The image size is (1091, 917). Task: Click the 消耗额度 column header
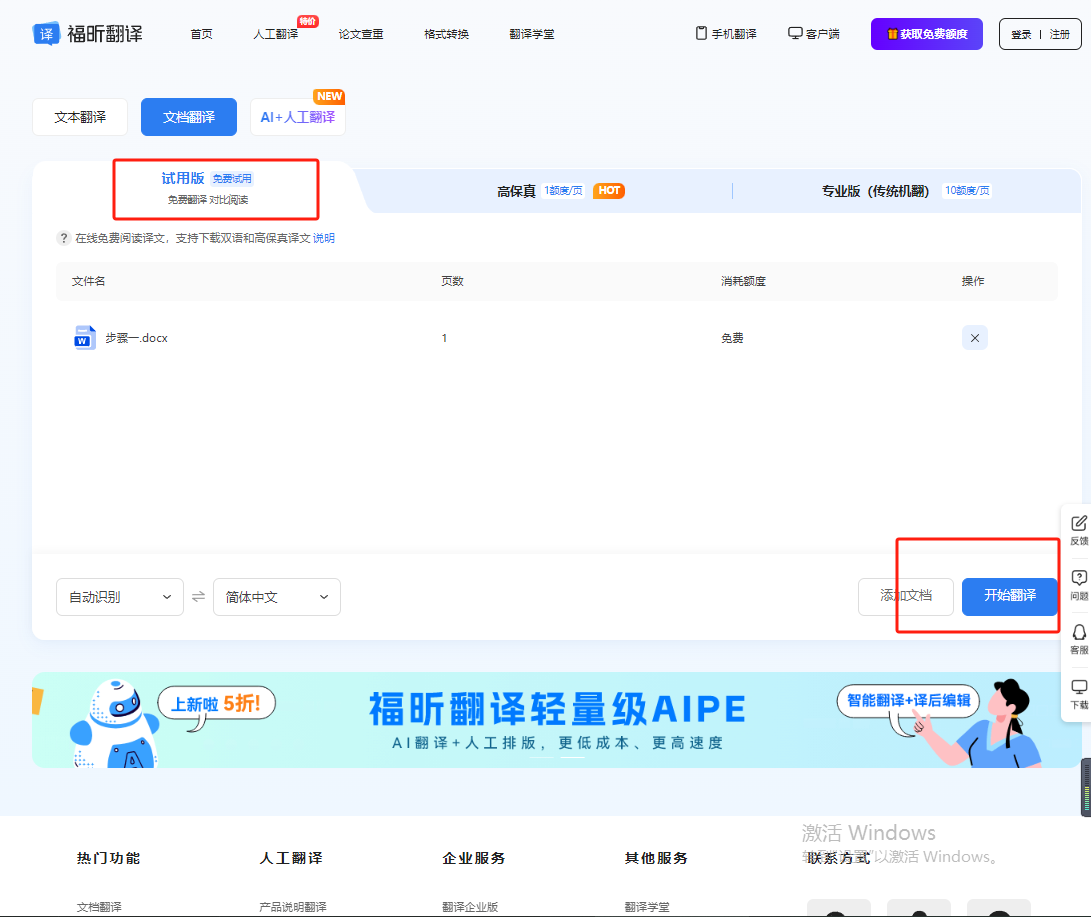[743, 281]
